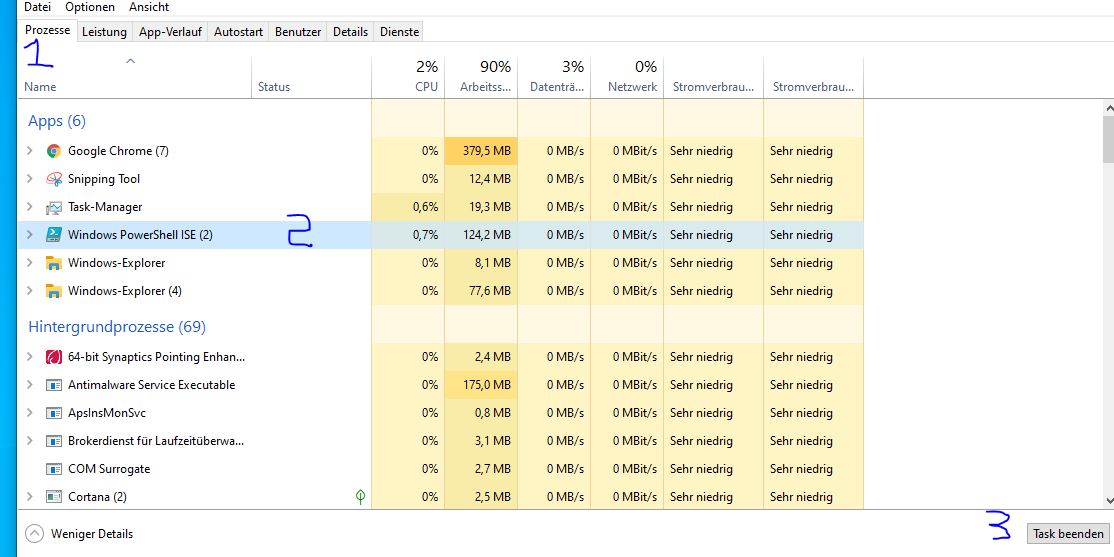
Task: Open the Dienste tab
Action: tap(399, 32)
